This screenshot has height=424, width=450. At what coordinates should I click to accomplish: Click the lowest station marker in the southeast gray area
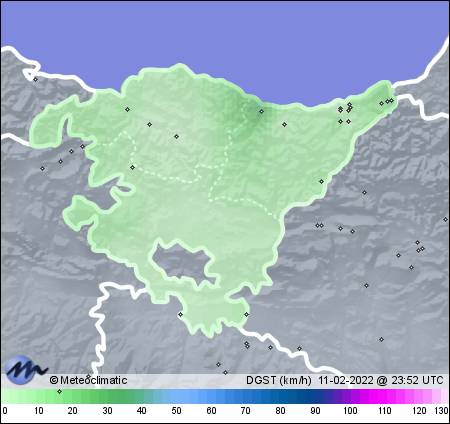tap(381, 339)
